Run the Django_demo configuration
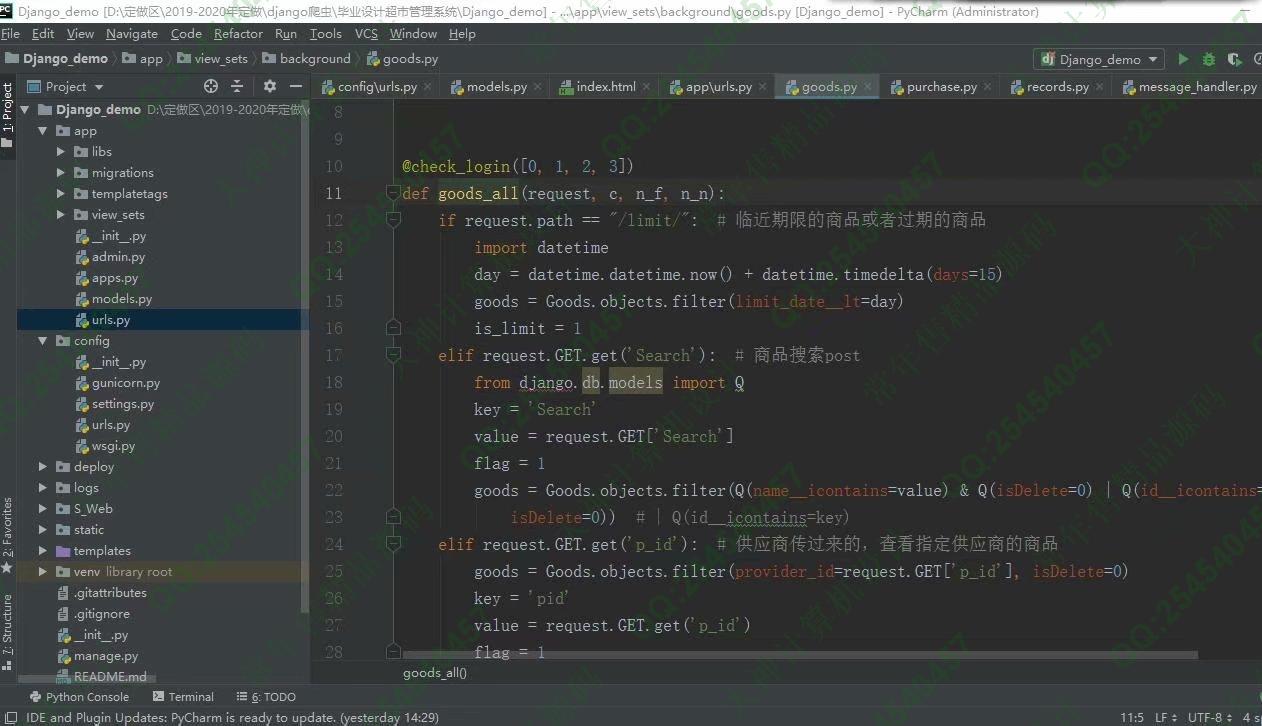The image size is (1262, 726). point(1183,59)
